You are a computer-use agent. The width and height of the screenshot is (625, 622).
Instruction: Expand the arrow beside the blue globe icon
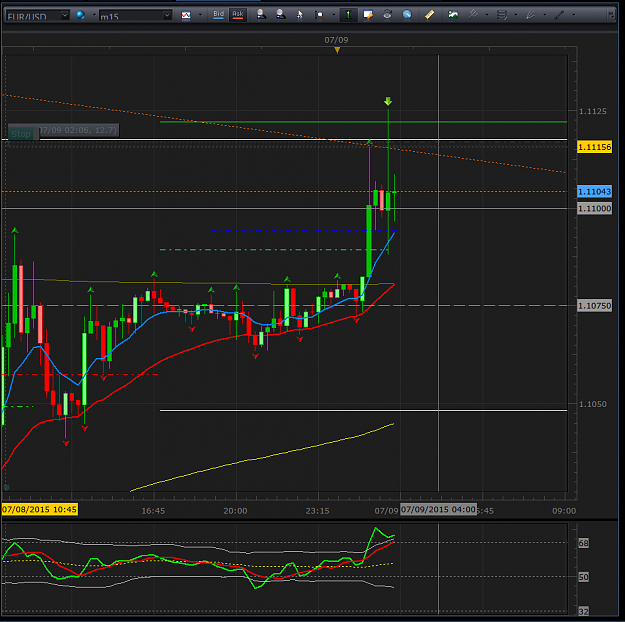[x=94, y=15]
